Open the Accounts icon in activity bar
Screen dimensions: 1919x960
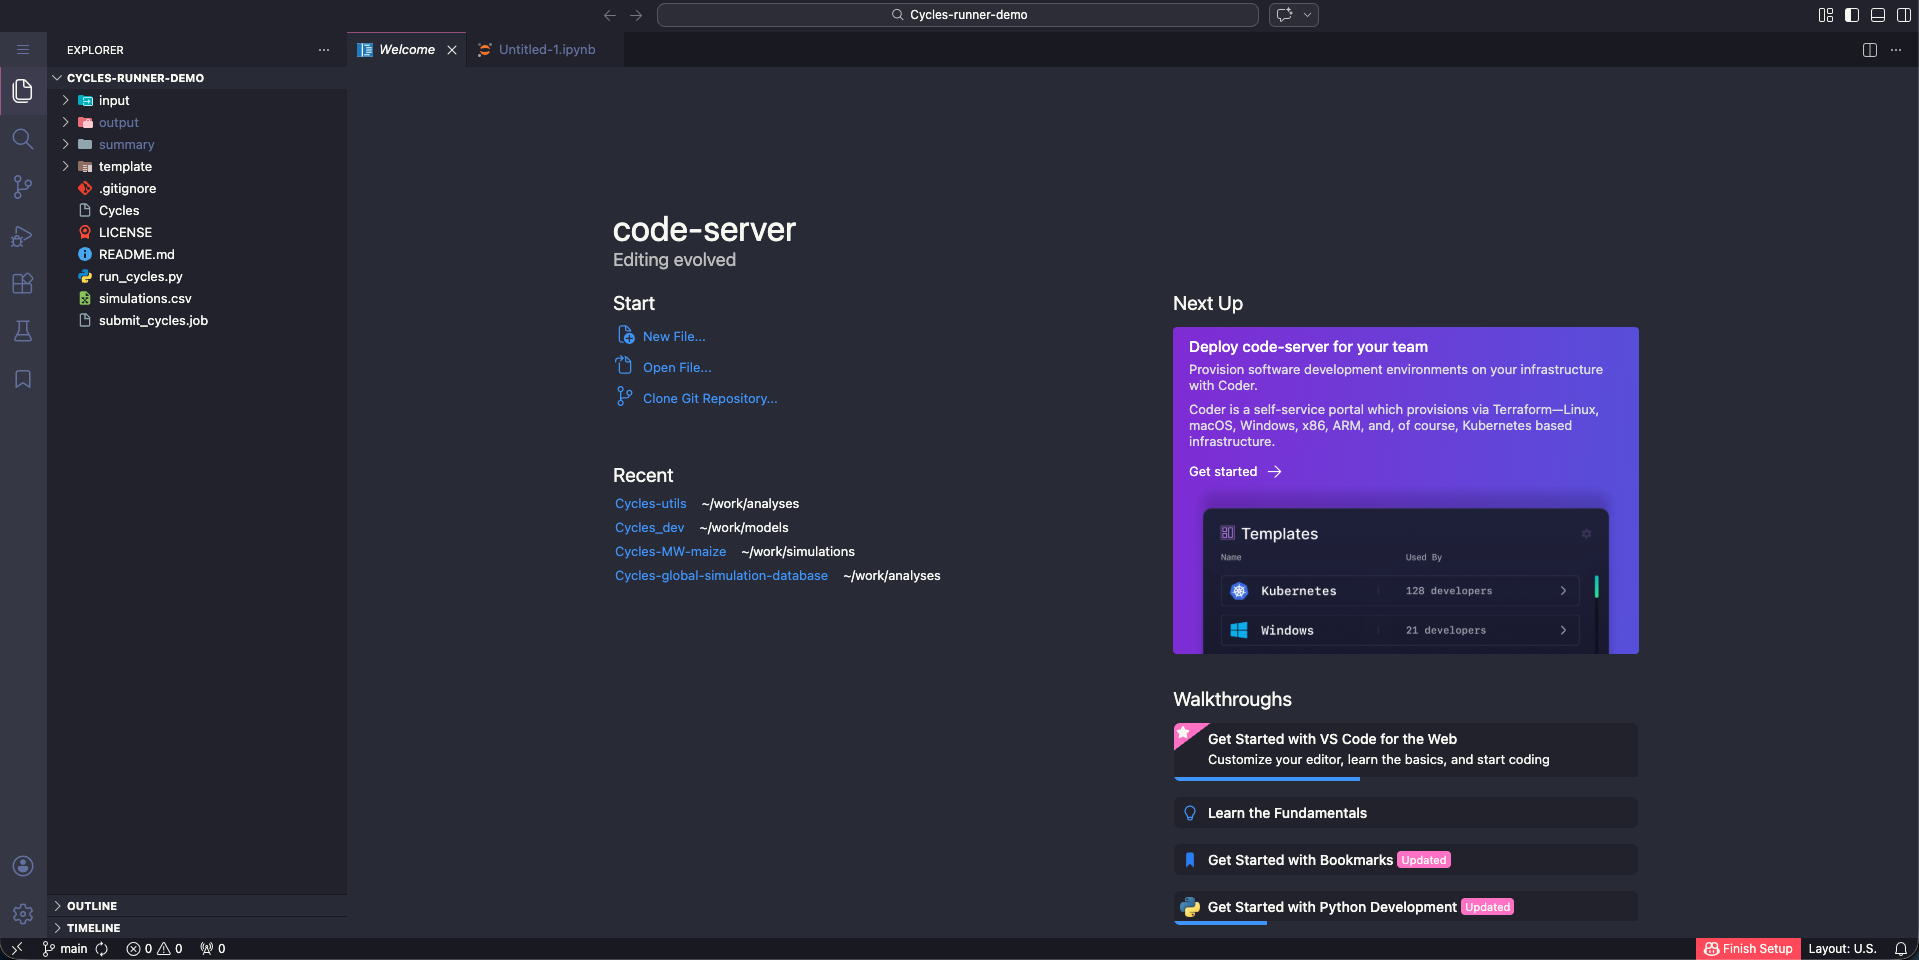click(23, 866)
